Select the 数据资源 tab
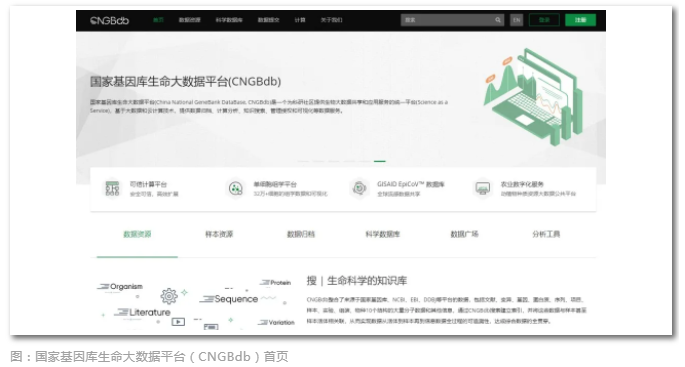685x367 pixels. pos(137,234)
